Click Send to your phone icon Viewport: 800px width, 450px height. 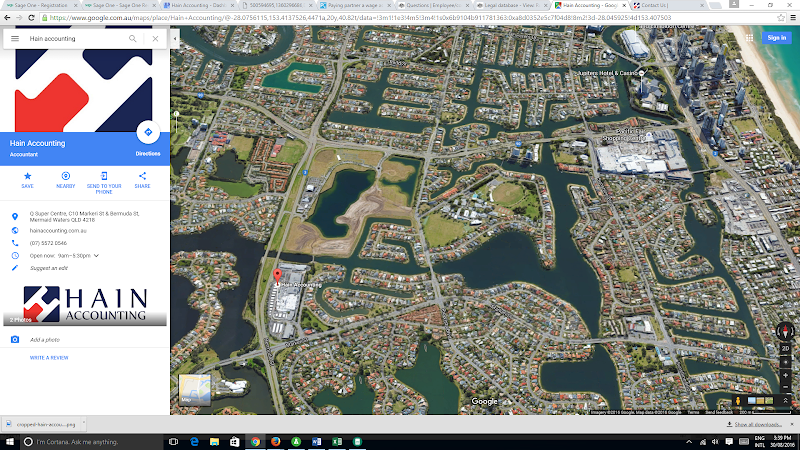pyautogui.click(x=104, y=177)
